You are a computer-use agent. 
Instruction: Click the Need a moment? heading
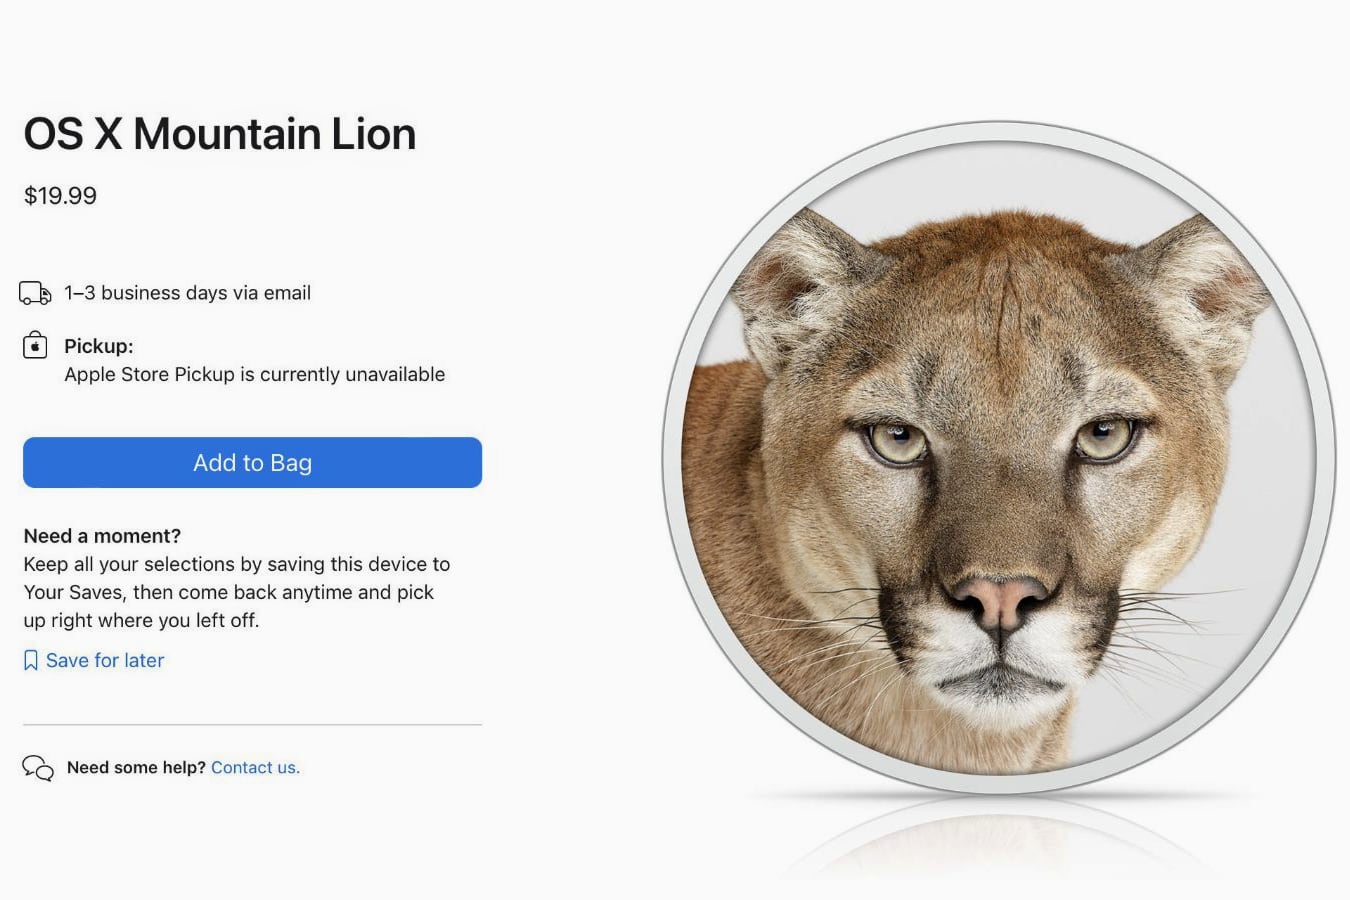(102, 536)
